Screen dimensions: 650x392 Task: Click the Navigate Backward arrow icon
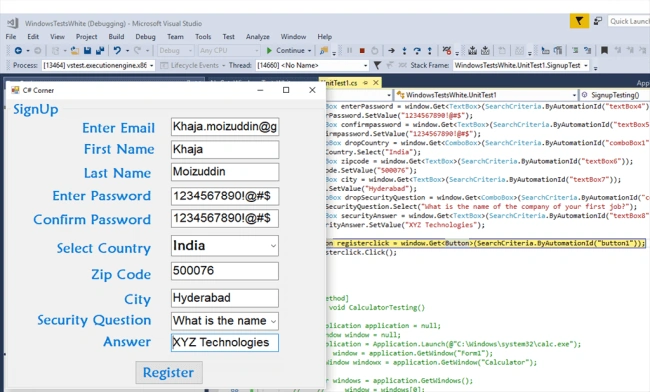point(18,51)
